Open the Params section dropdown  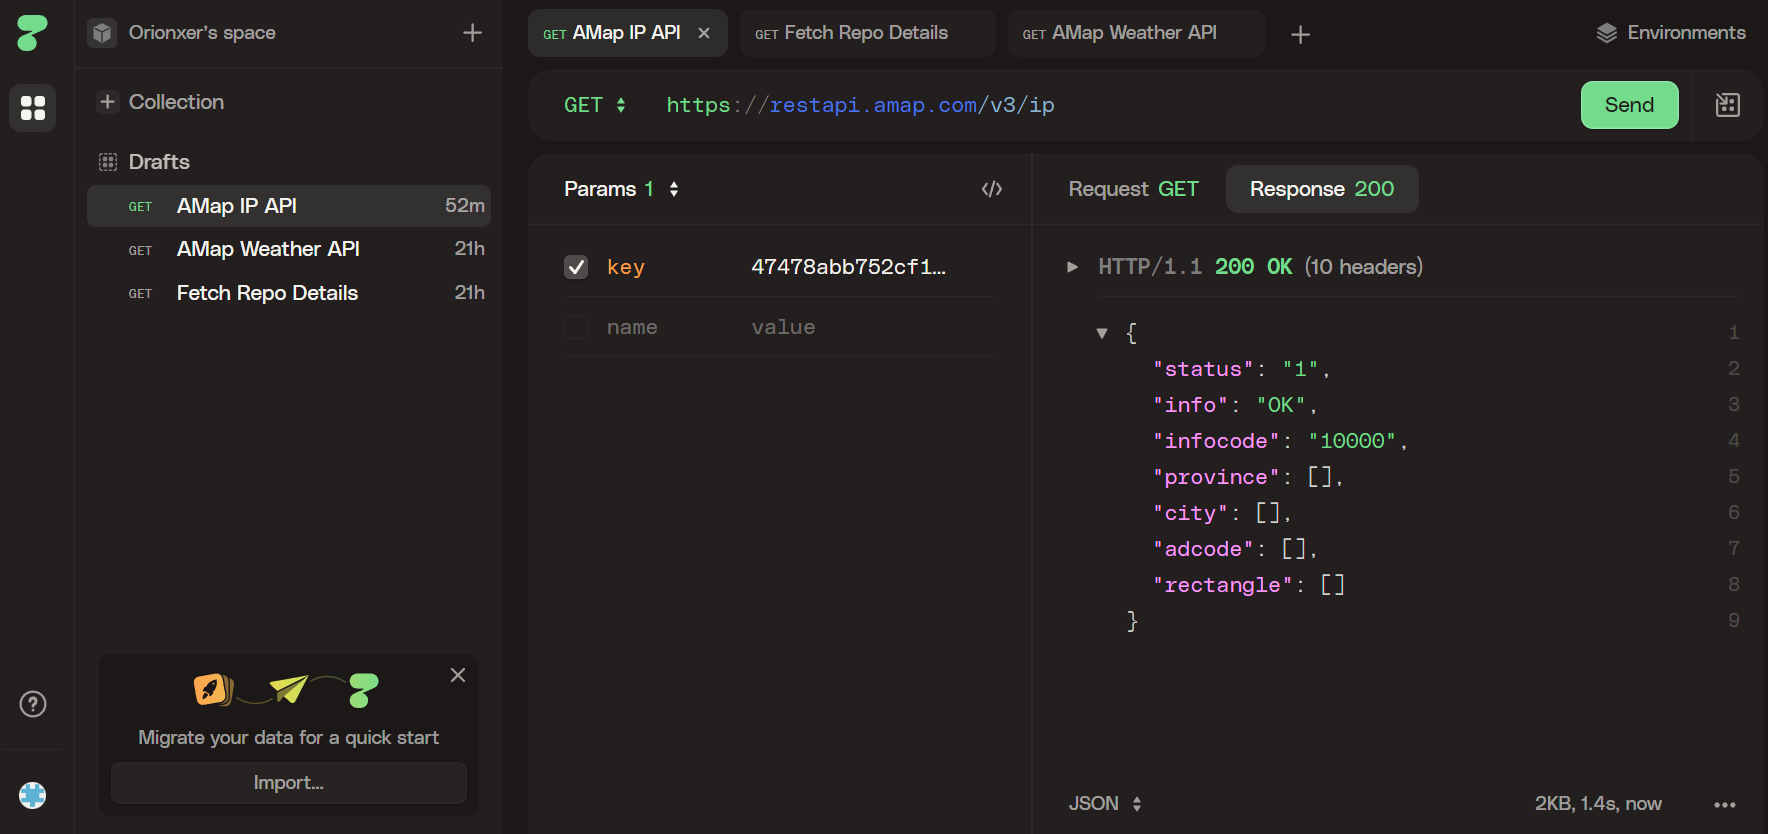click(621, 189)
